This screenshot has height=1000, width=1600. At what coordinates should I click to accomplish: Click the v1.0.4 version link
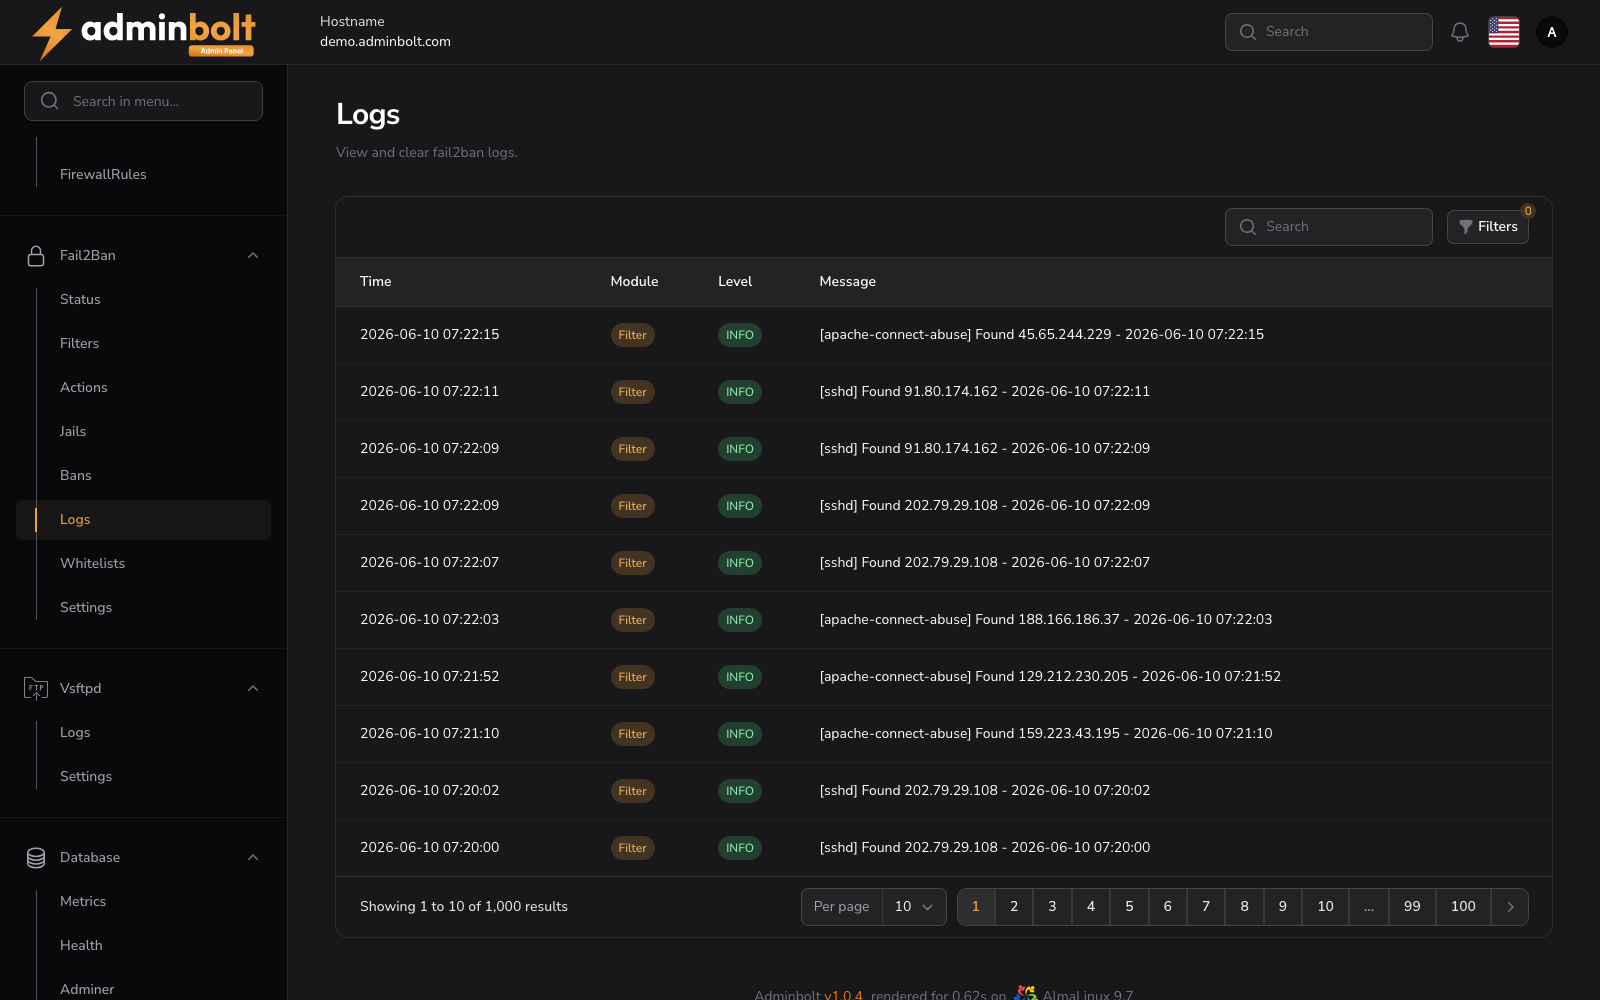pos(843,994)
